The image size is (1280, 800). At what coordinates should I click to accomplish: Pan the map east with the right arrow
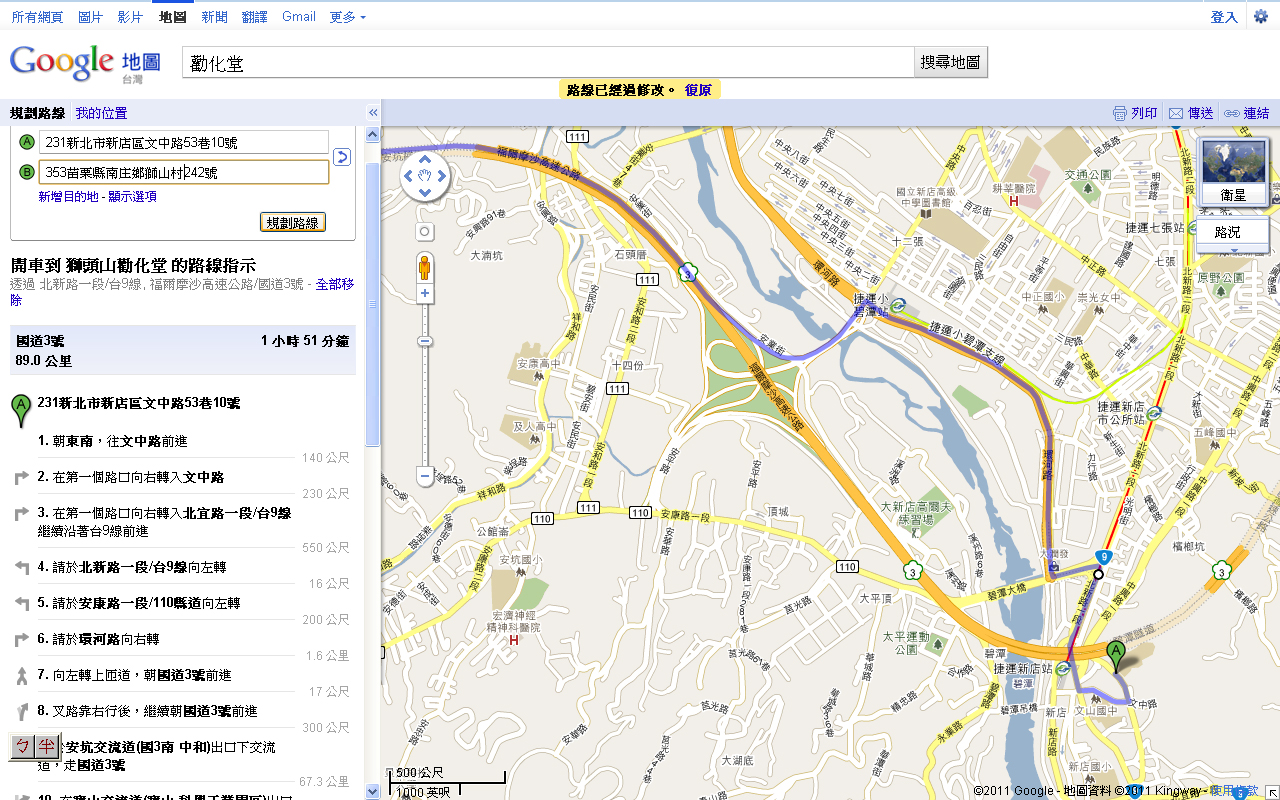443,177
